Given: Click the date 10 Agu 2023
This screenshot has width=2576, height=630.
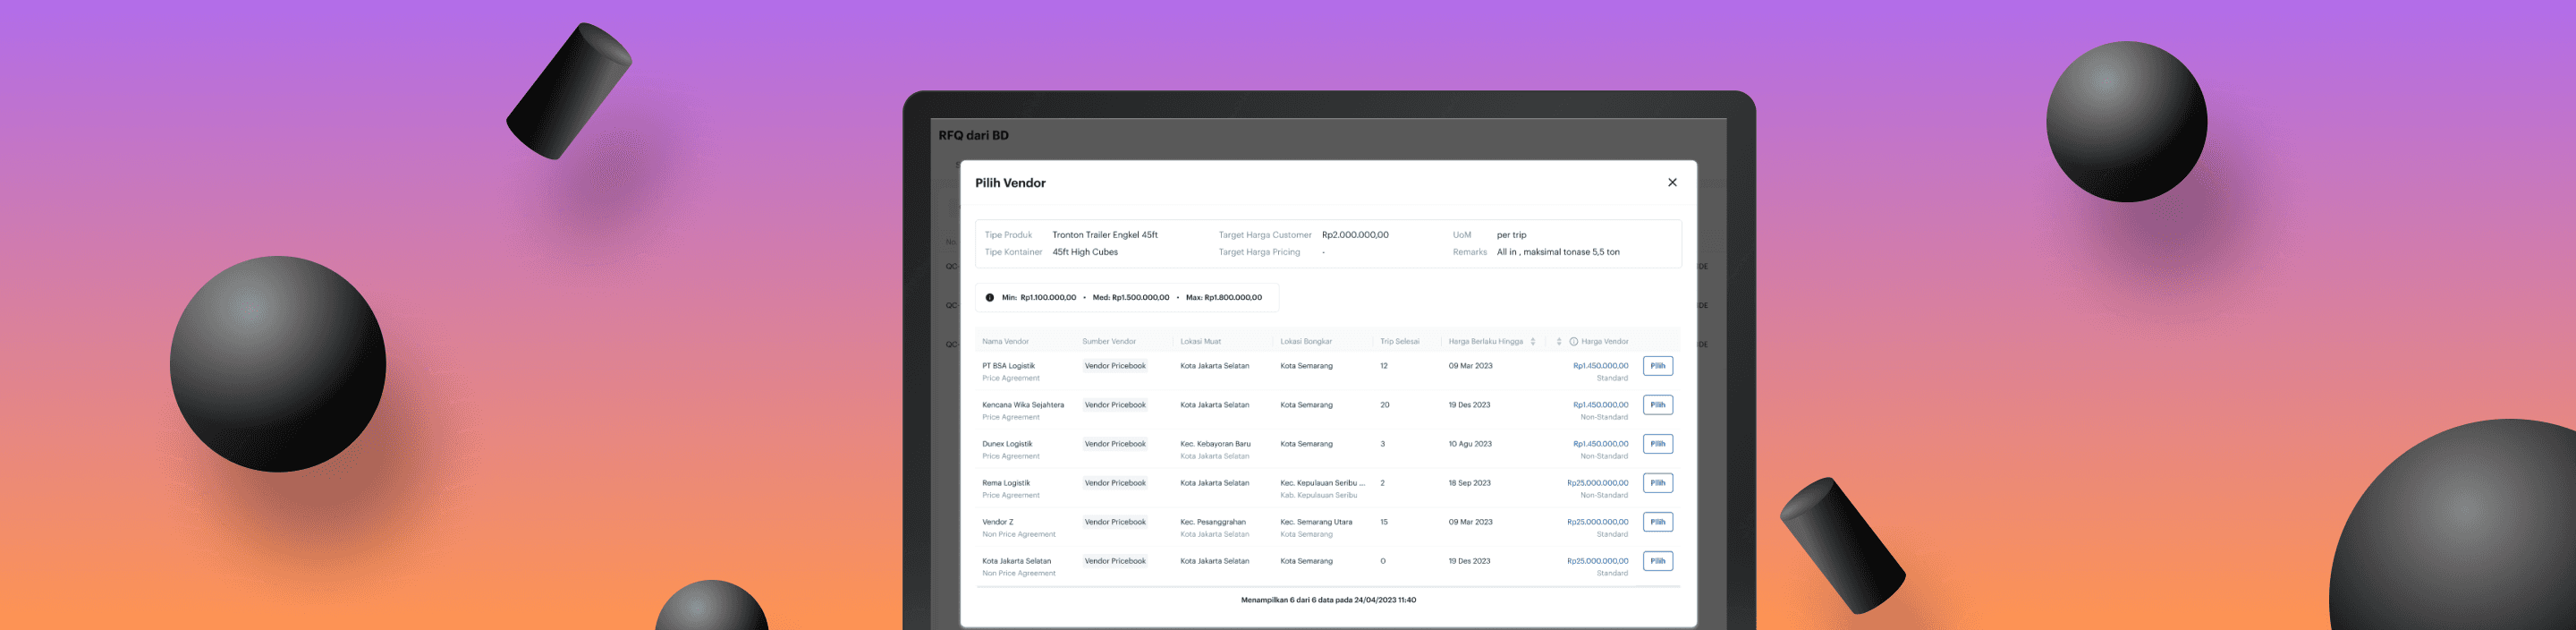Looking at the screenshot, I should pos(1470,444).
